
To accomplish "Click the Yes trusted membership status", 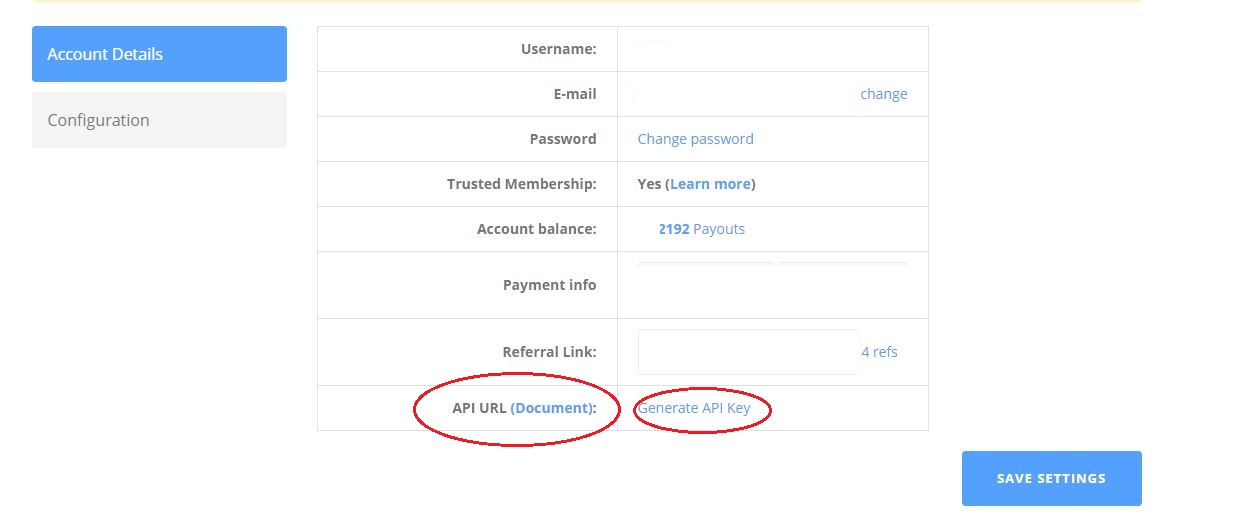I will (x=649, y=184).
